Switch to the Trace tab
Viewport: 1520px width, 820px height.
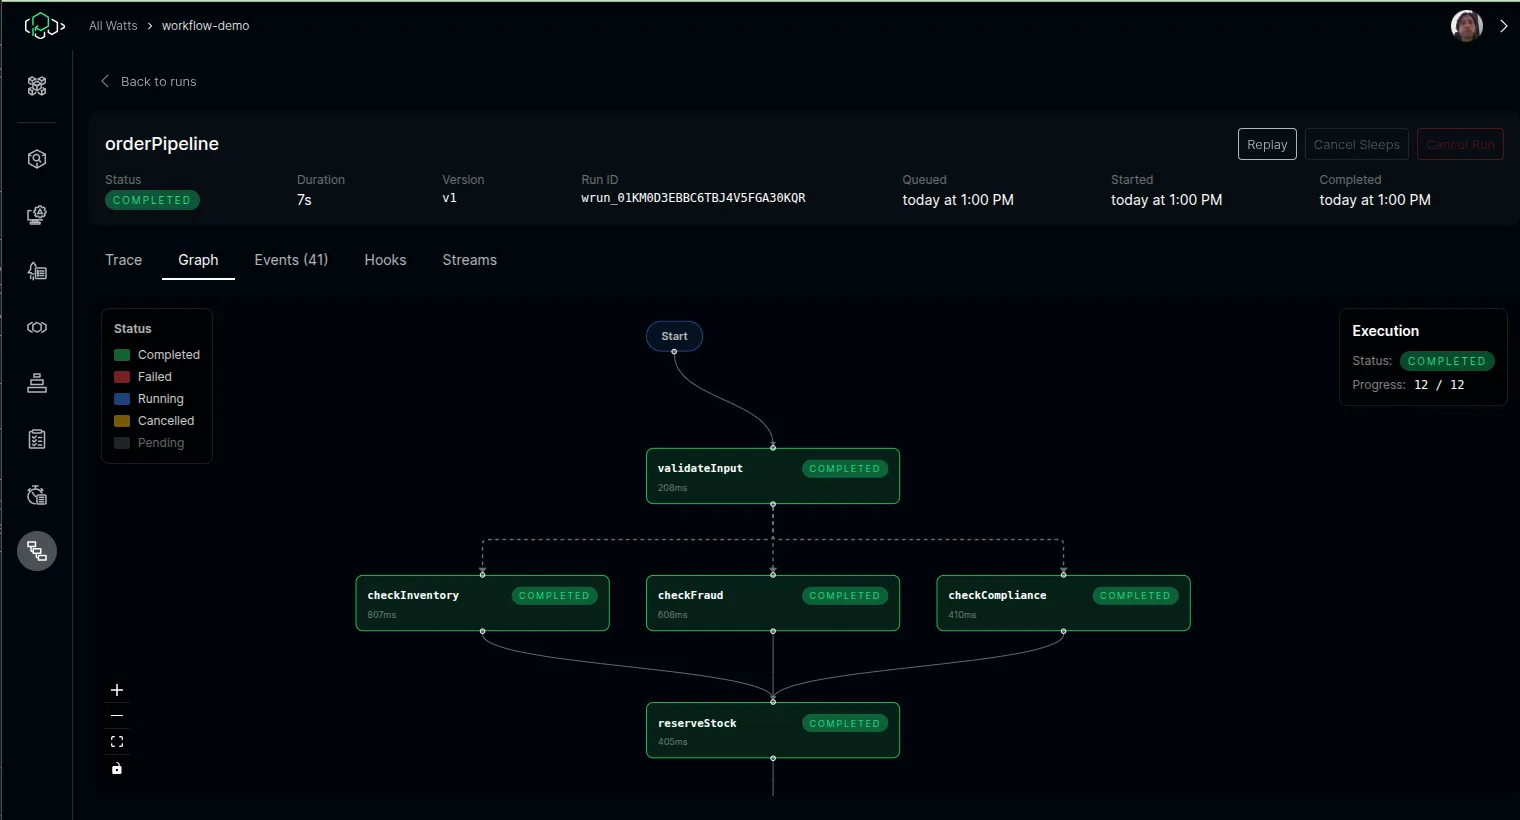point(123,260)
